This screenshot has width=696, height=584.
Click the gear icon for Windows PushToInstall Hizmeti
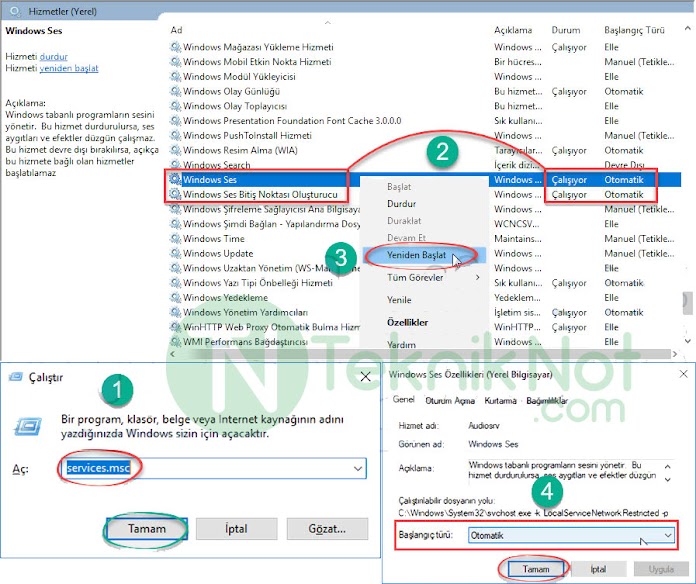pyautogui.click(x=176, y=135)
